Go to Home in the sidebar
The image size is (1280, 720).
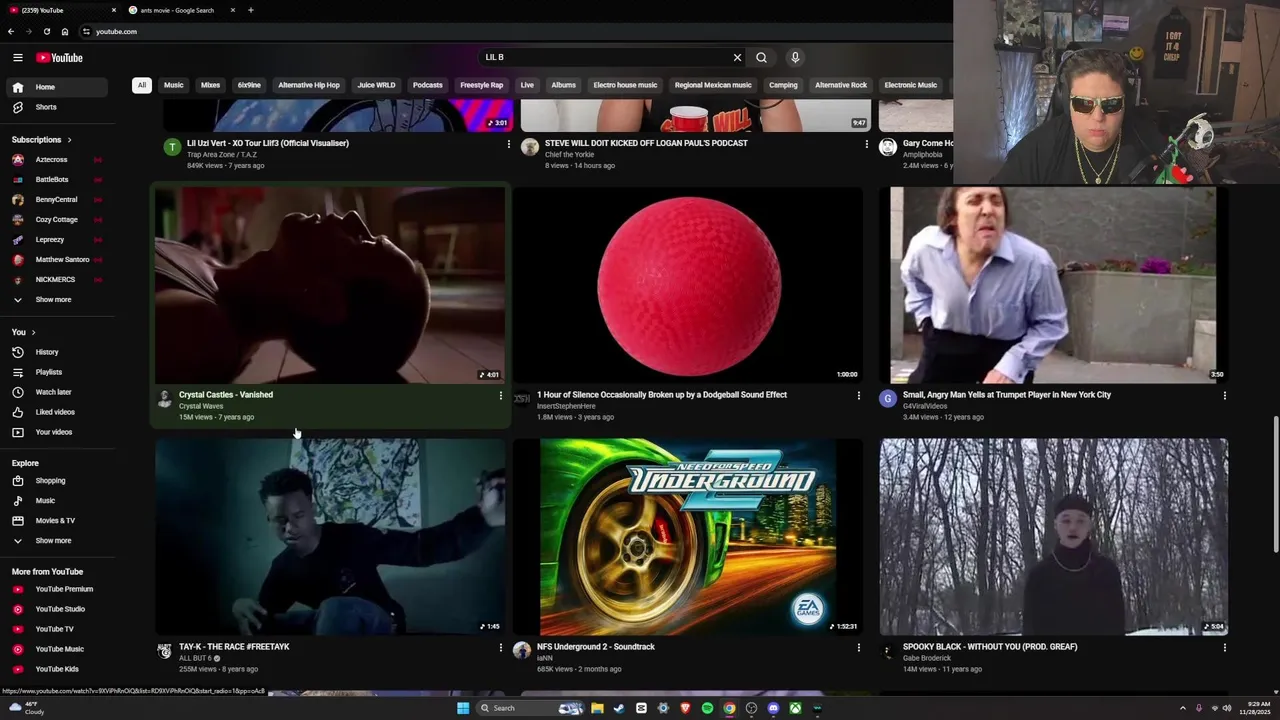[58, 87]
